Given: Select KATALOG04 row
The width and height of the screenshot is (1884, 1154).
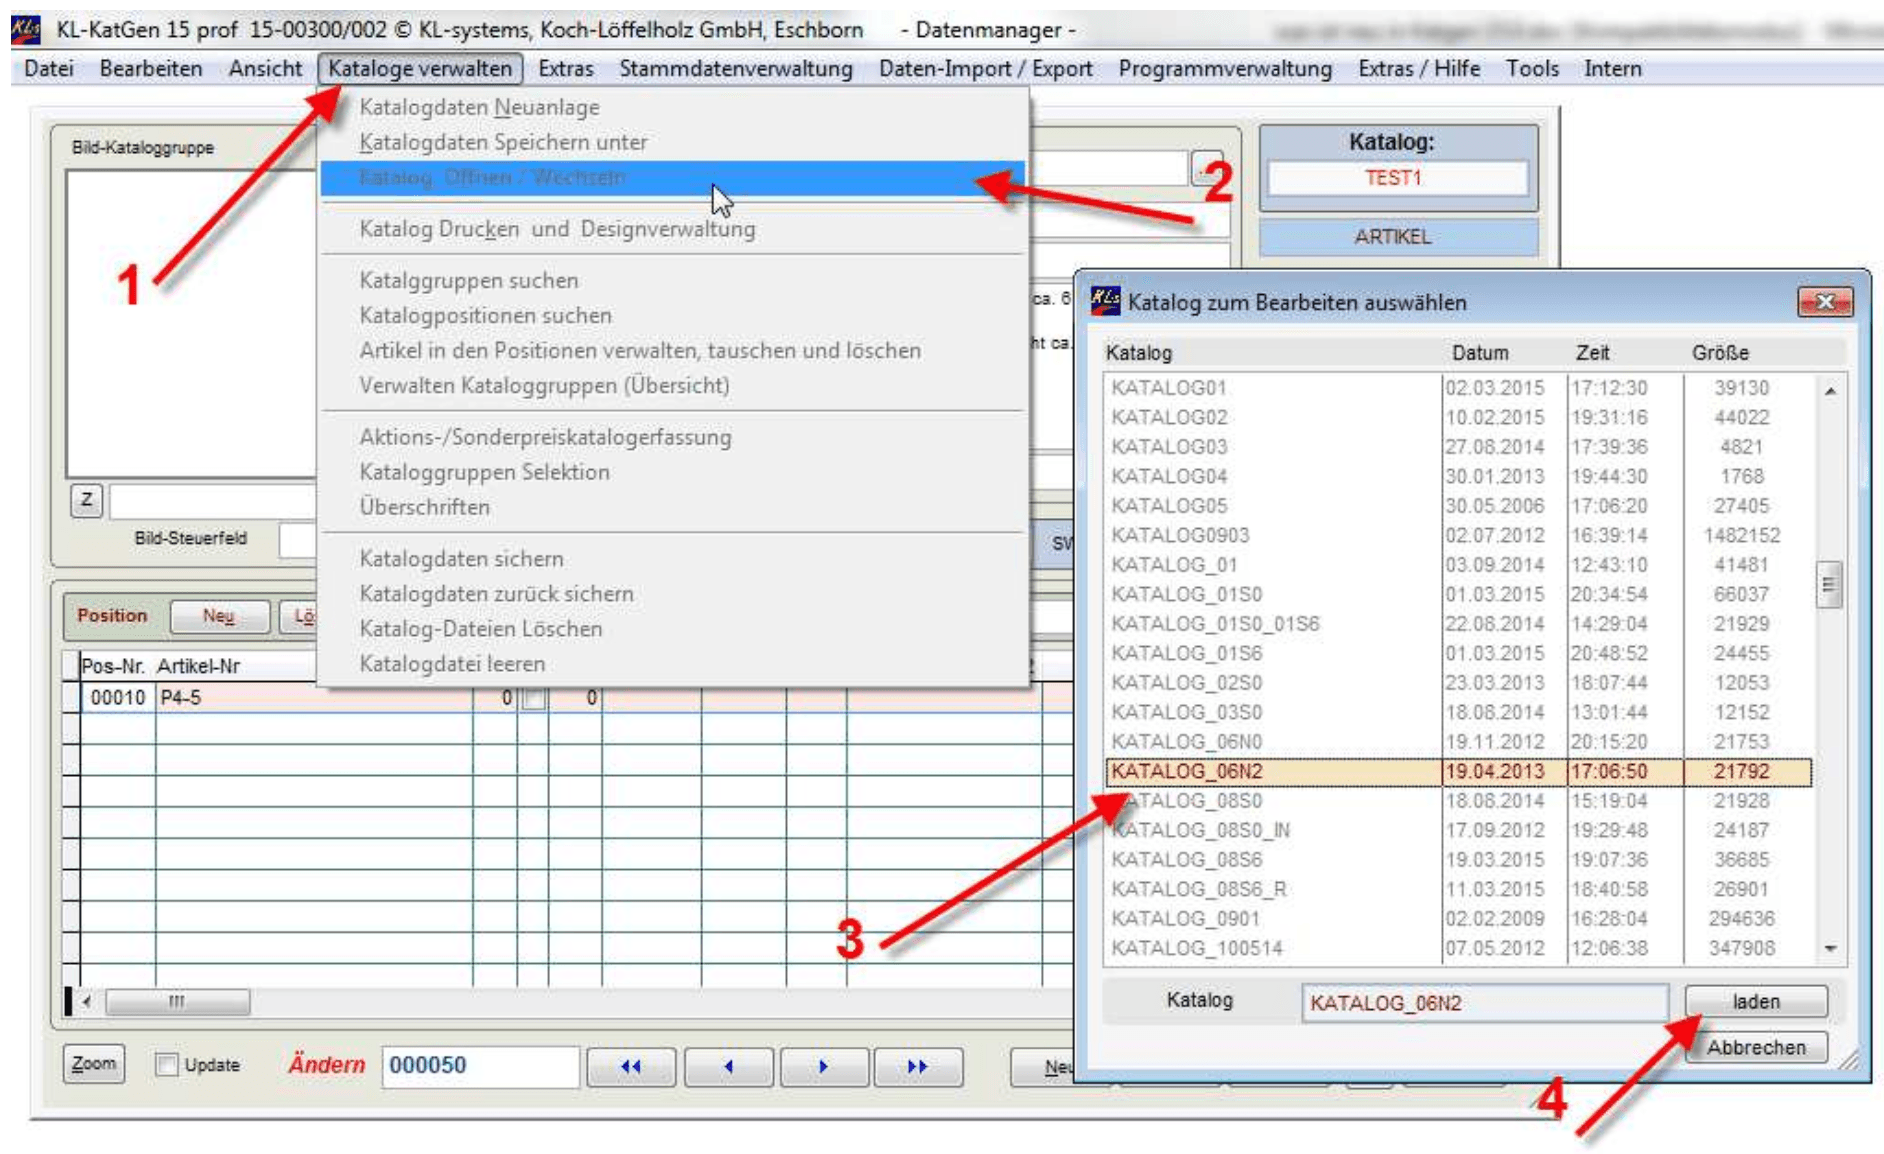Looking at the screenshot, I should click(1458, 476).
